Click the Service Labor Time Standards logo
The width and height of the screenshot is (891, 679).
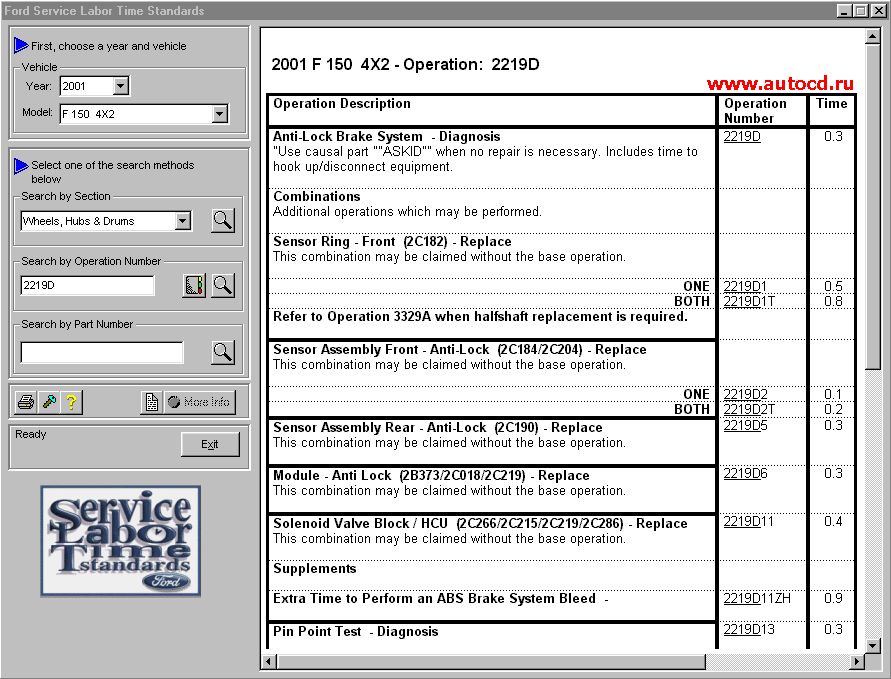[x=120, y=541]
